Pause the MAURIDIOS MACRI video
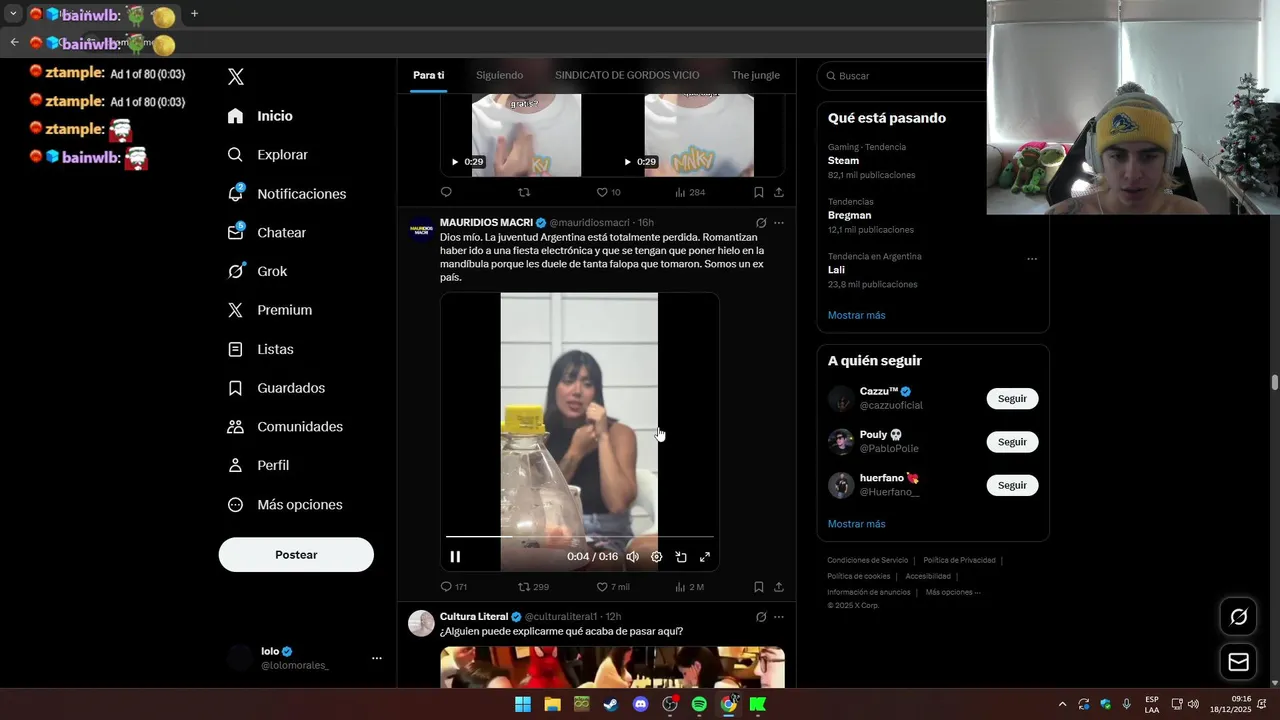 coord(455,557)
